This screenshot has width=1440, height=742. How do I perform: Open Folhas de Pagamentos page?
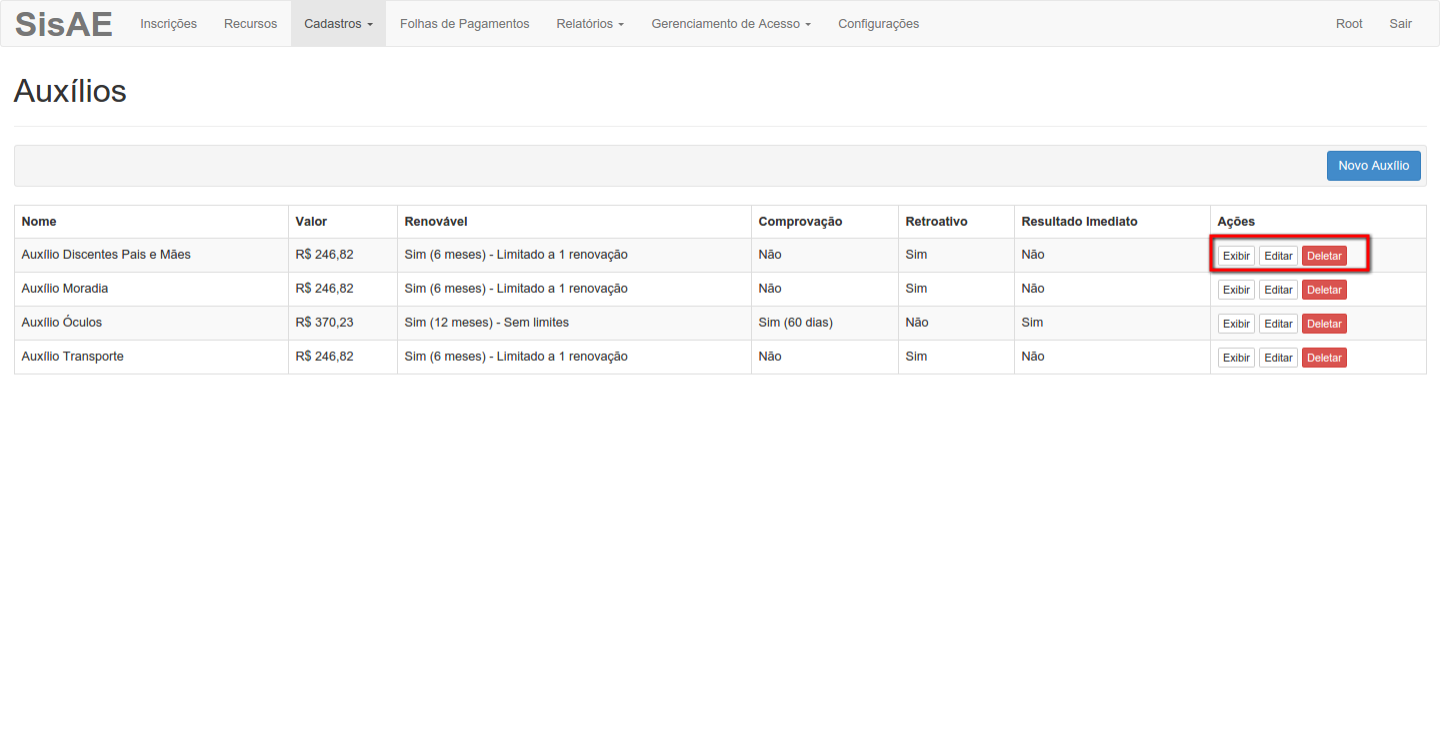tap(464, 23)
